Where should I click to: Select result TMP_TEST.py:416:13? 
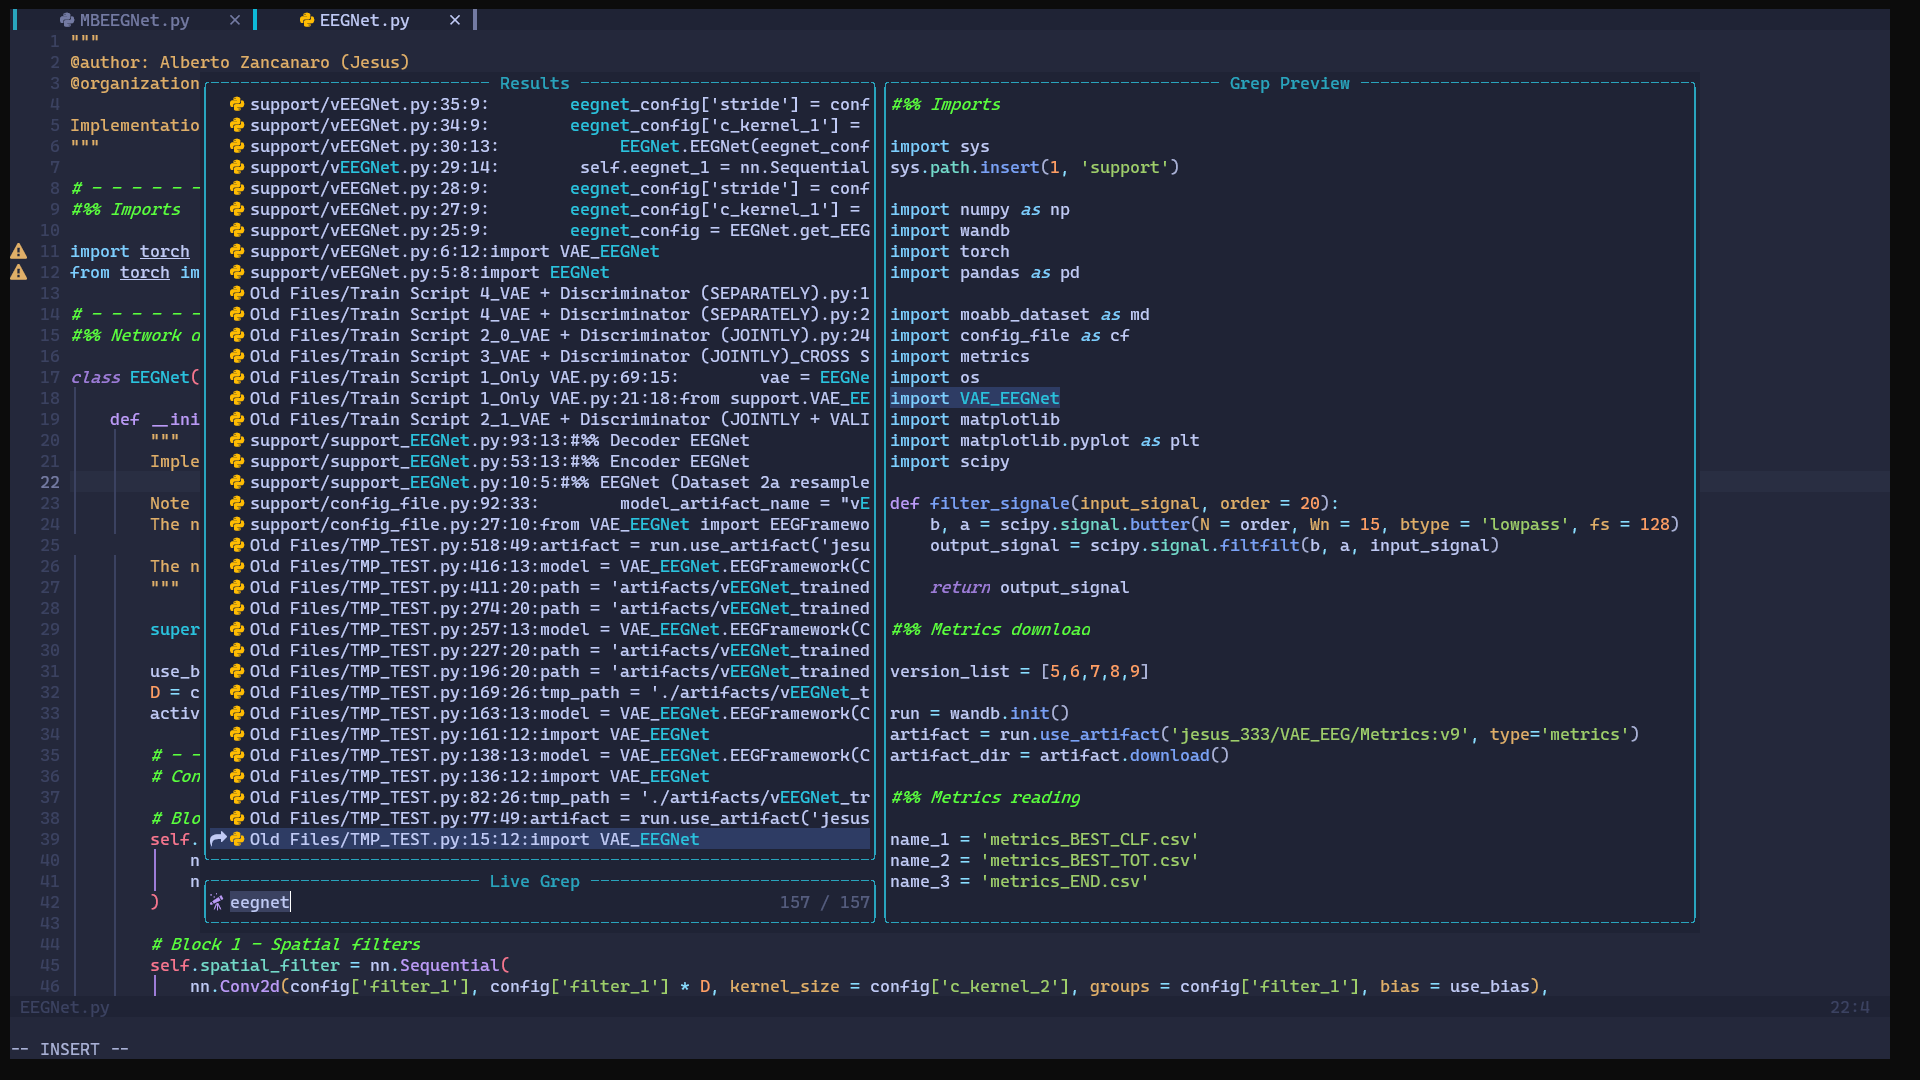[x=540, y=566]
